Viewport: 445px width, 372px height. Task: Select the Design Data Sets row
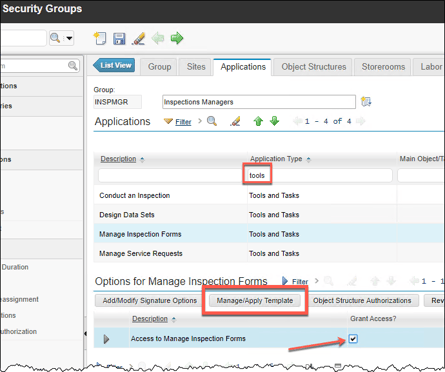tap(269, 215)
